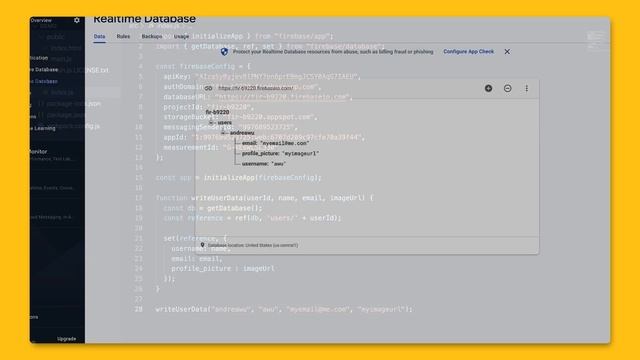Open project settings gear beside Overview
Viewport: 640px width, 360px height.
[77, 20]
